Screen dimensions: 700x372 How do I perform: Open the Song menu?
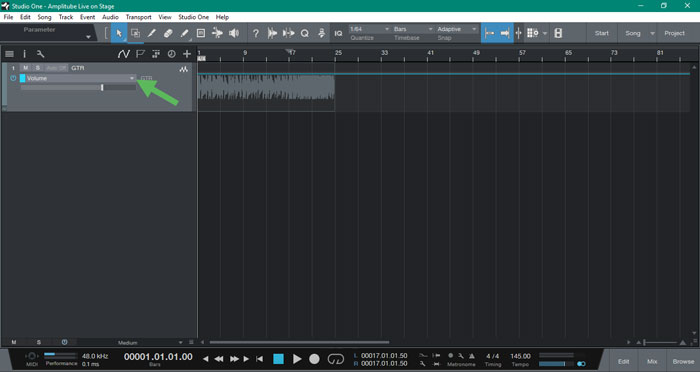click(x=44, y=17)
